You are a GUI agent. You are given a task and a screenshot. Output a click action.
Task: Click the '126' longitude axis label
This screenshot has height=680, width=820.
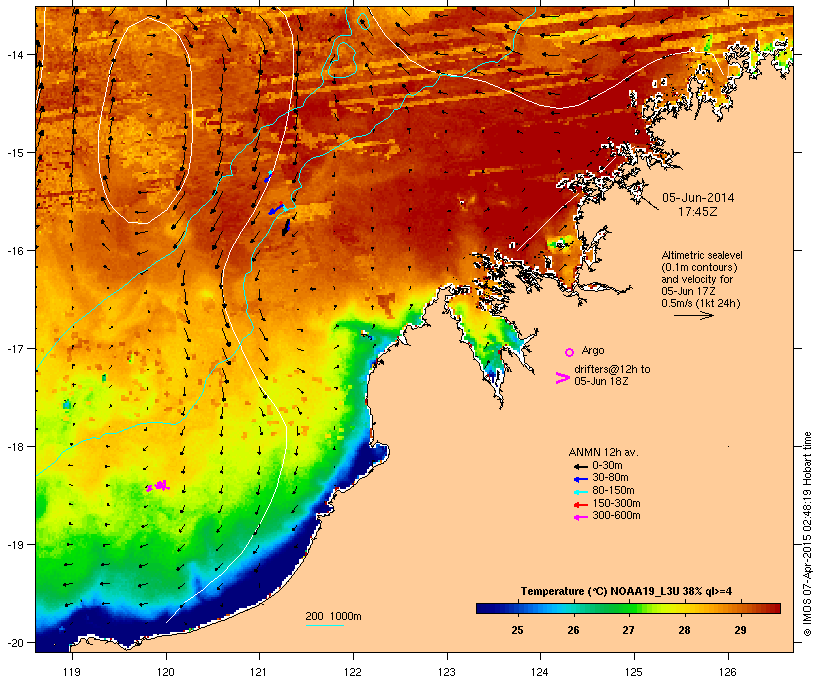click(x=728, y=672)
